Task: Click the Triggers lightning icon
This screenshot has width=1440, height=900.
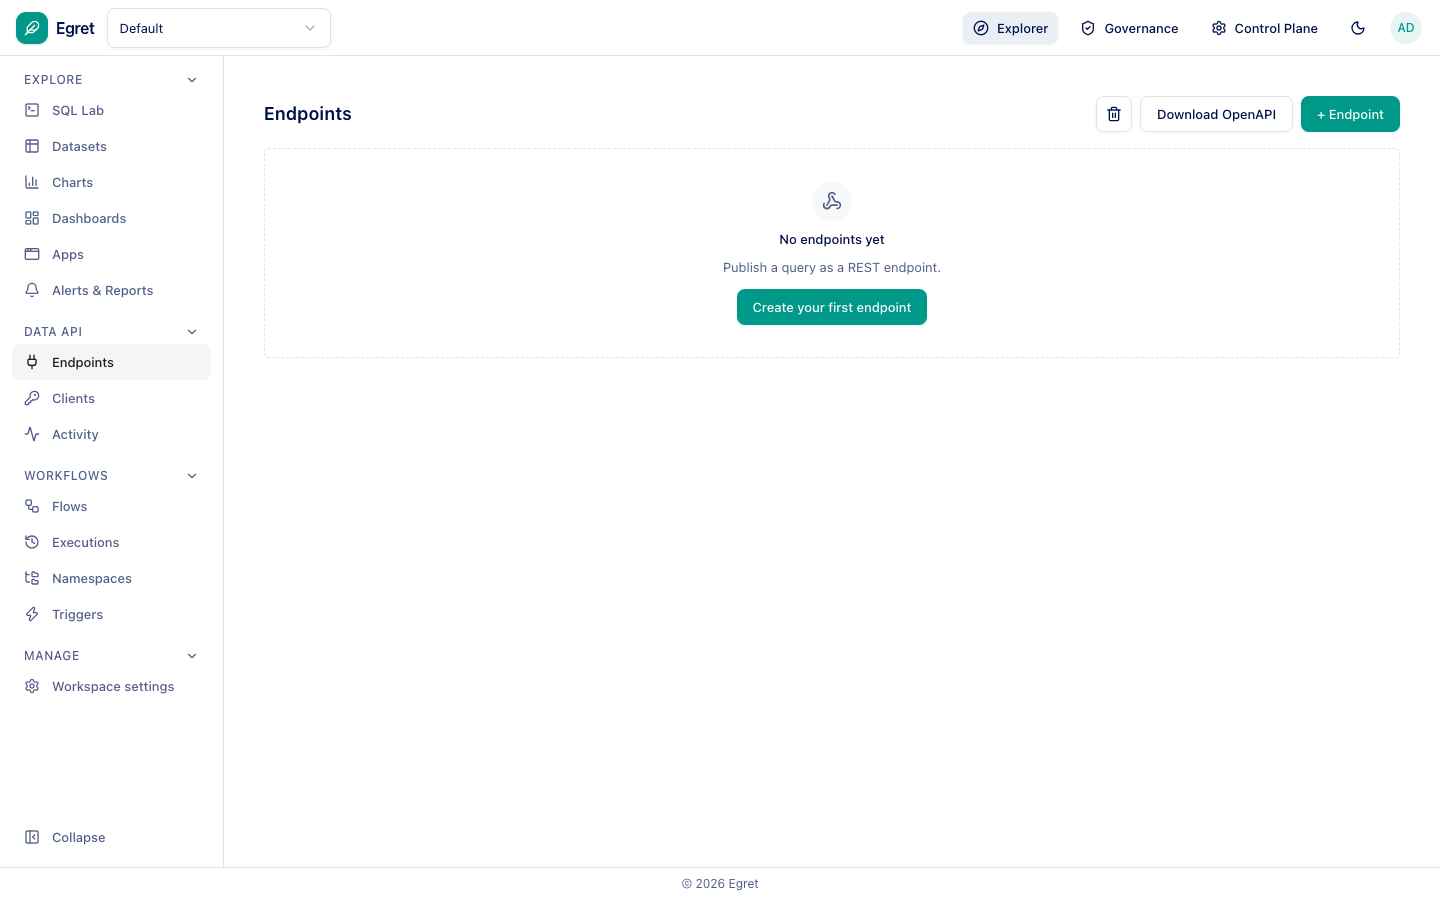Action: pos(32,614)
